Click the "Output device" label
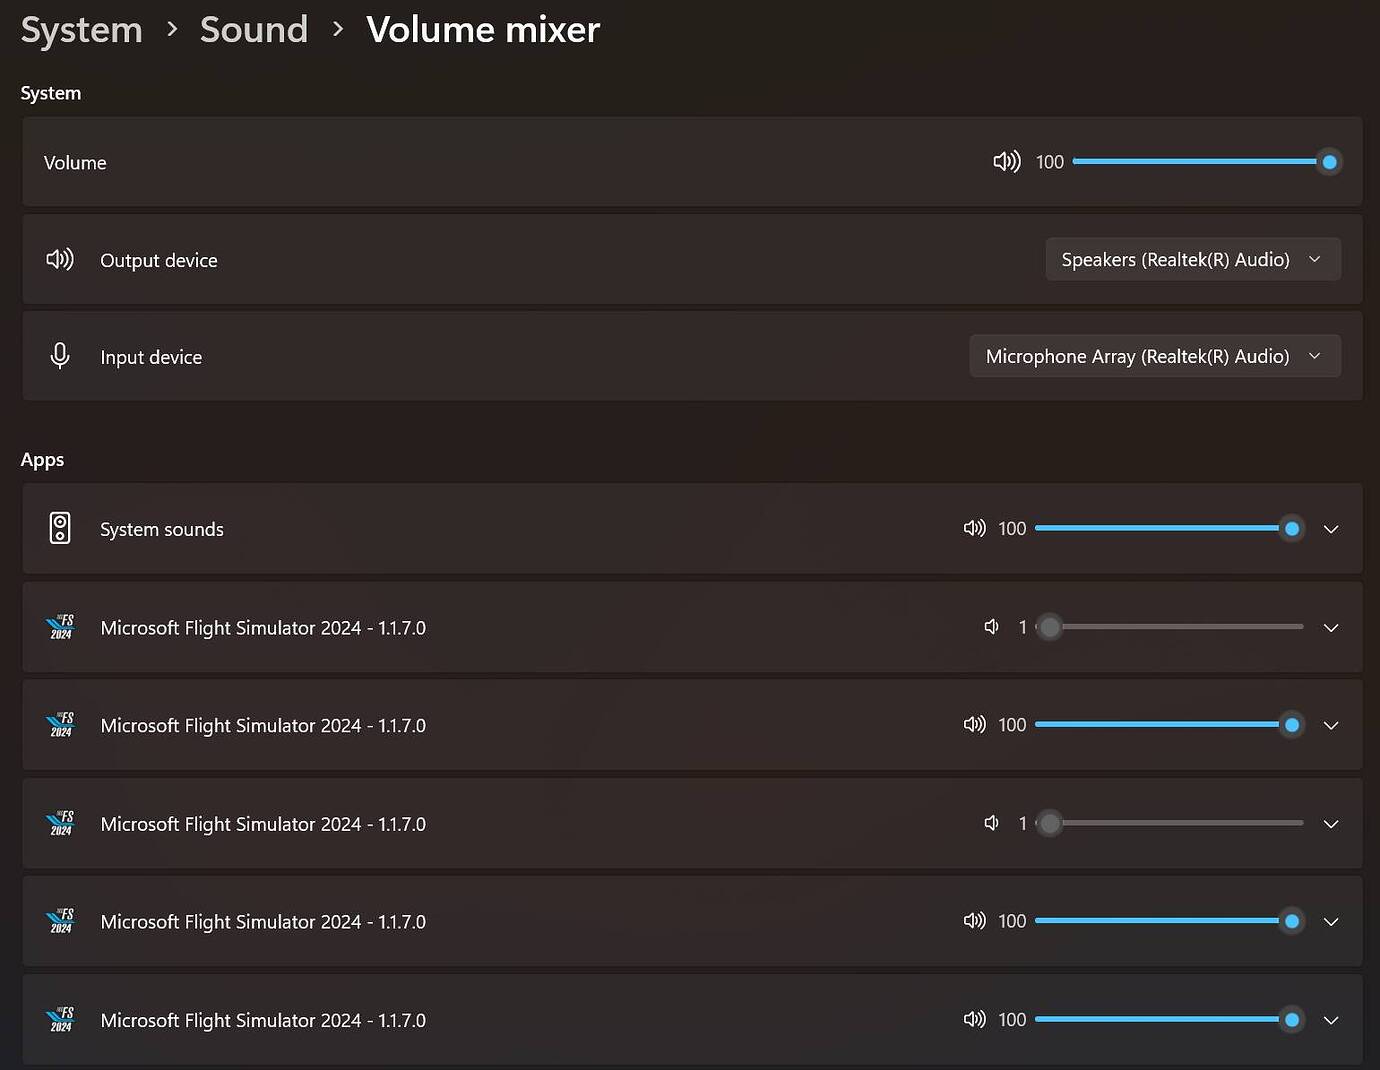This screenshot has height=1070, width=1380. (159, 260)
